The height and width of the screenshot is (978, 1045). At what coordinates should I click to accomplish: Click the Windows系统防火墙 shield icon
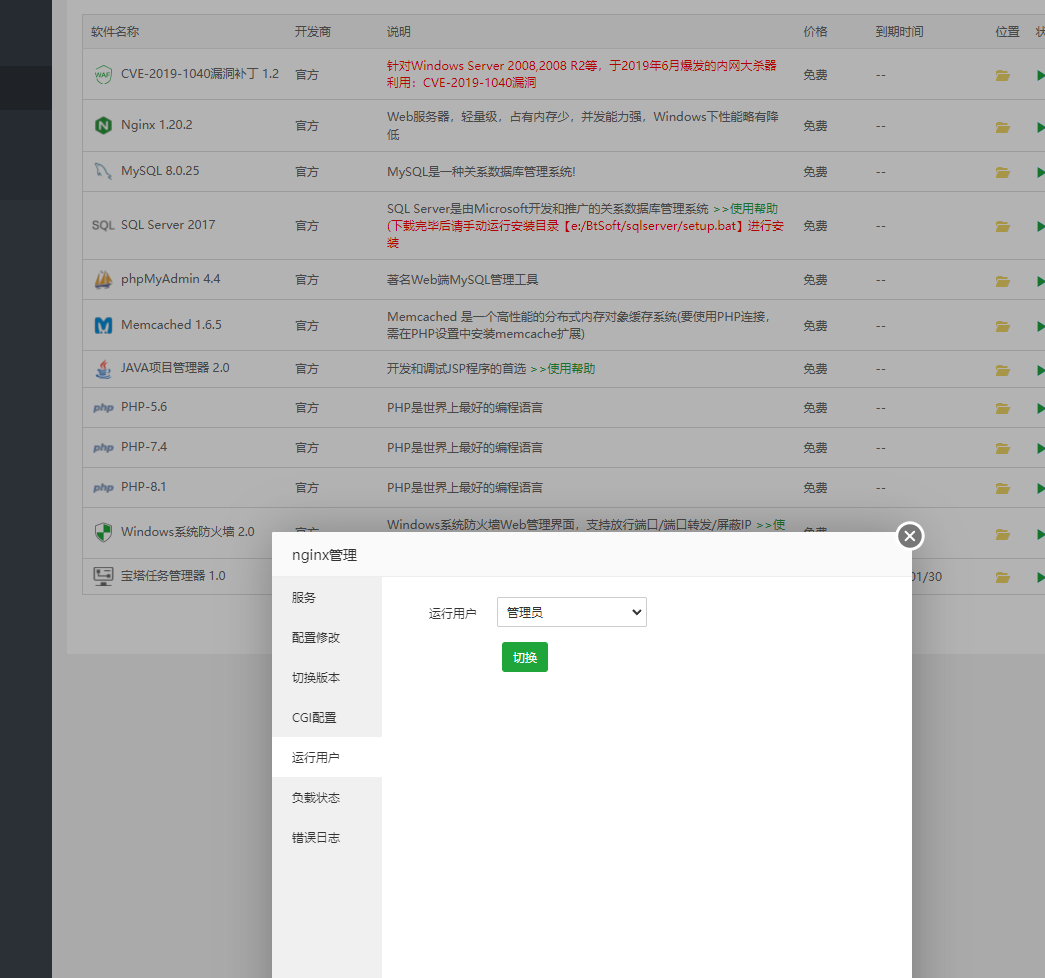(x=103, y=532)
